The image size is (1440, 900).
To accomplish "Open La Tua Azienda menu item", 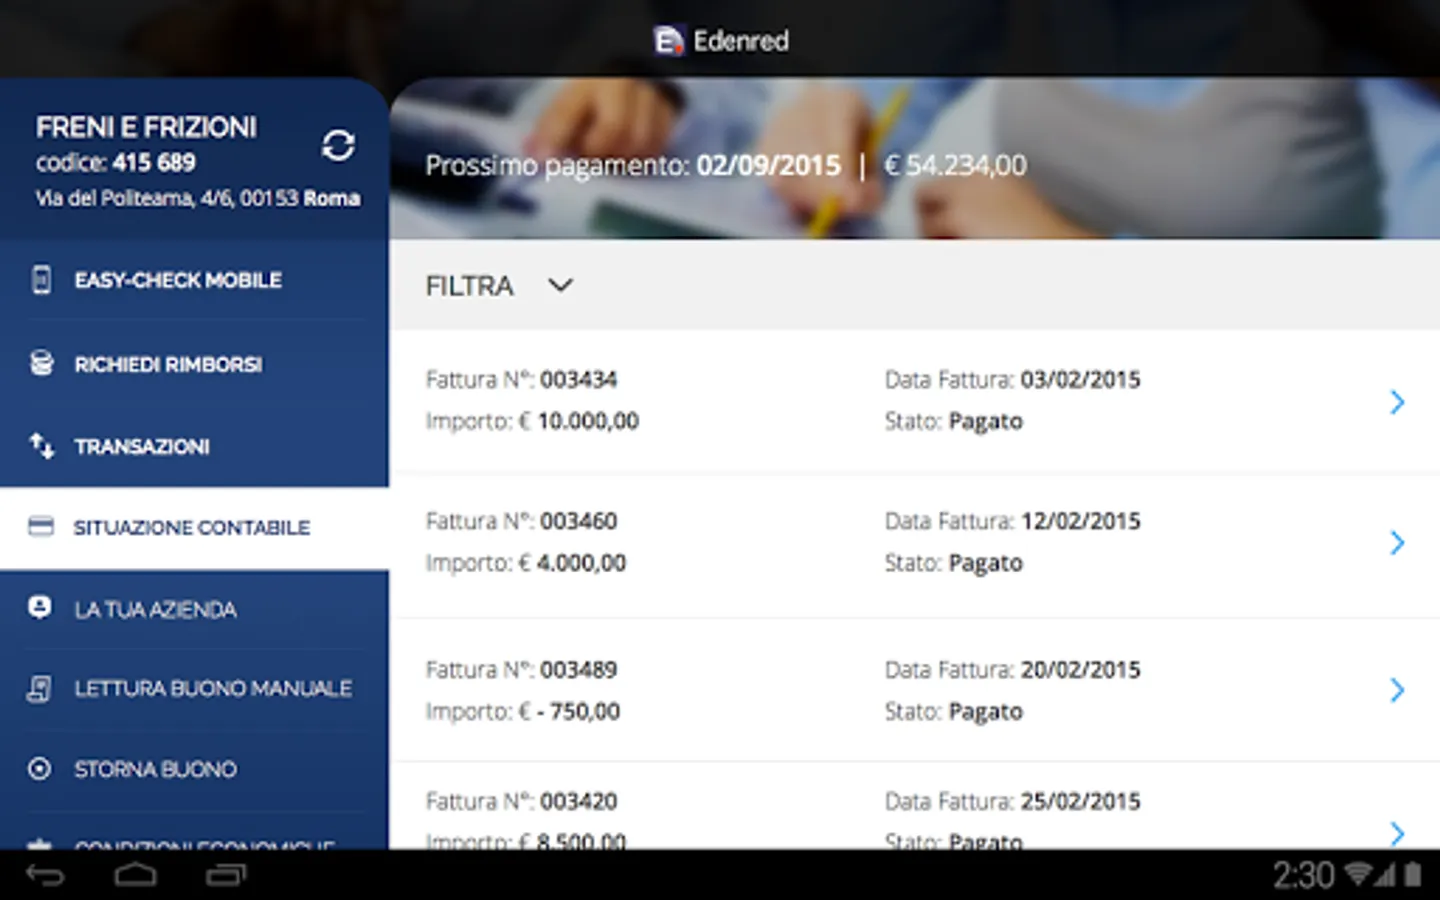I will [195, 609].
